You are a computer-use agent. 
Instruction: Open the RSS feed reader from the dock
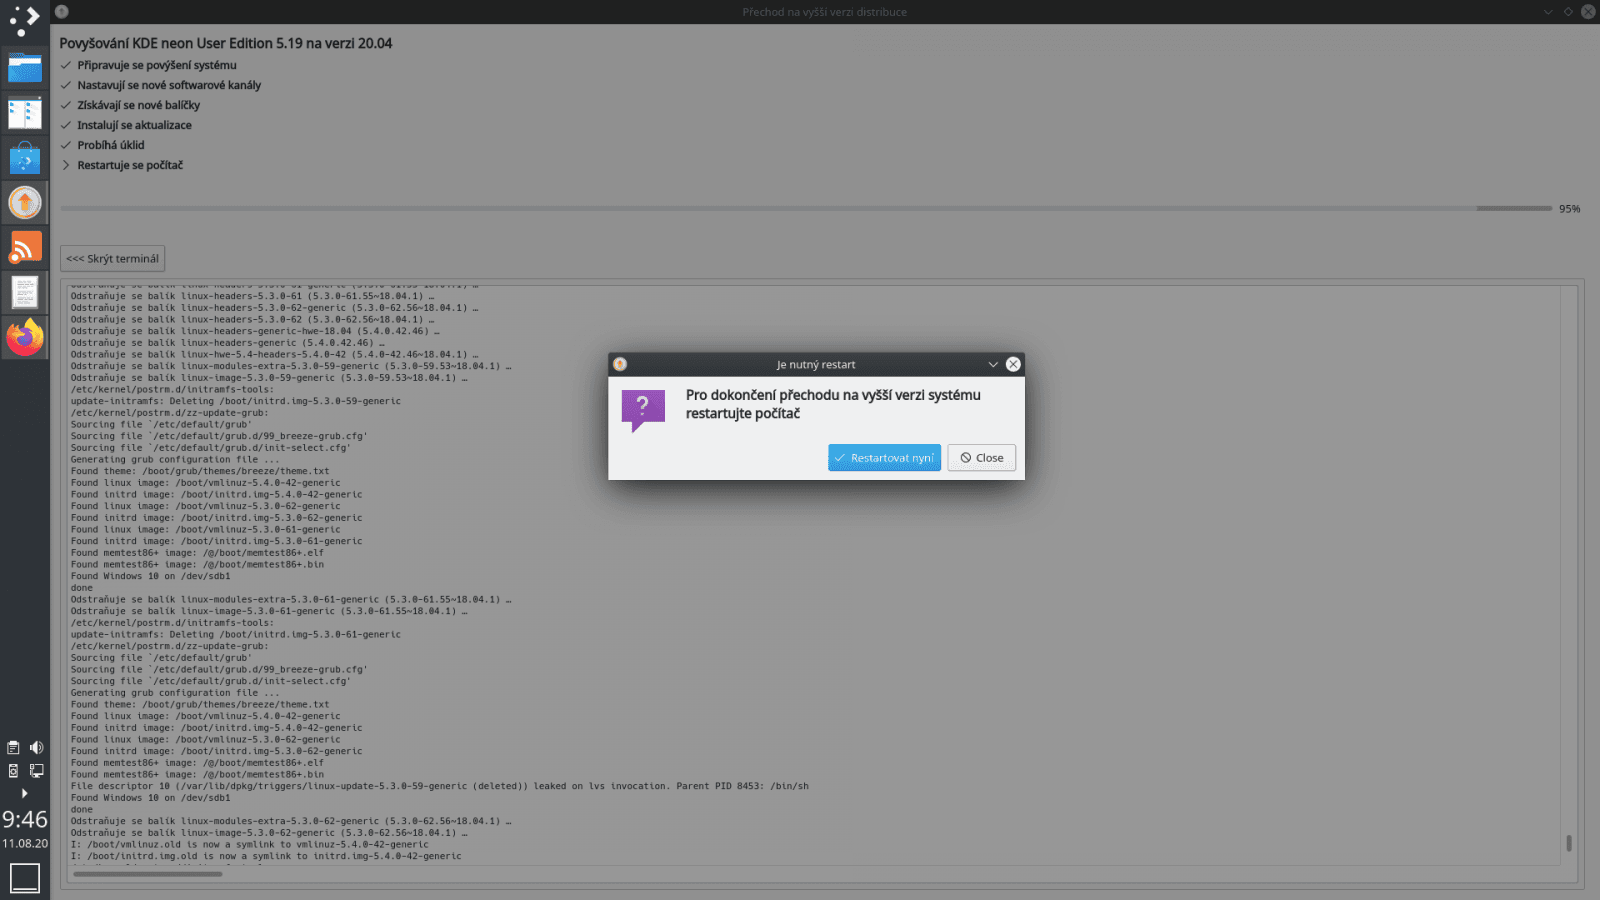point(24,247)
